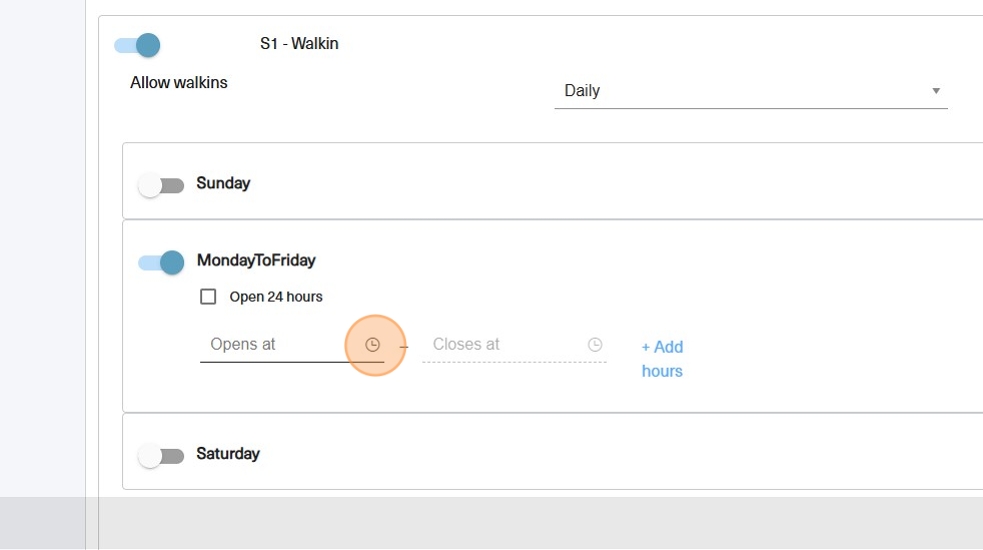Enable the Sunday toggle

(161, 185)
